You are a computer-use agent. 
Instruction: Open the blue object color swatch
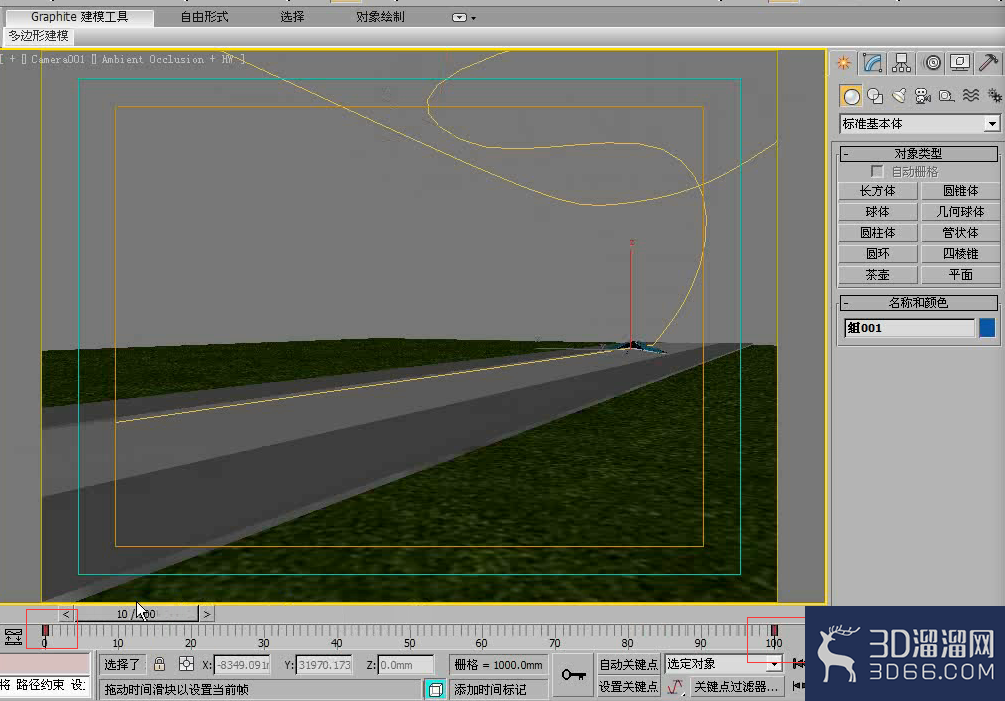[988, 327]
